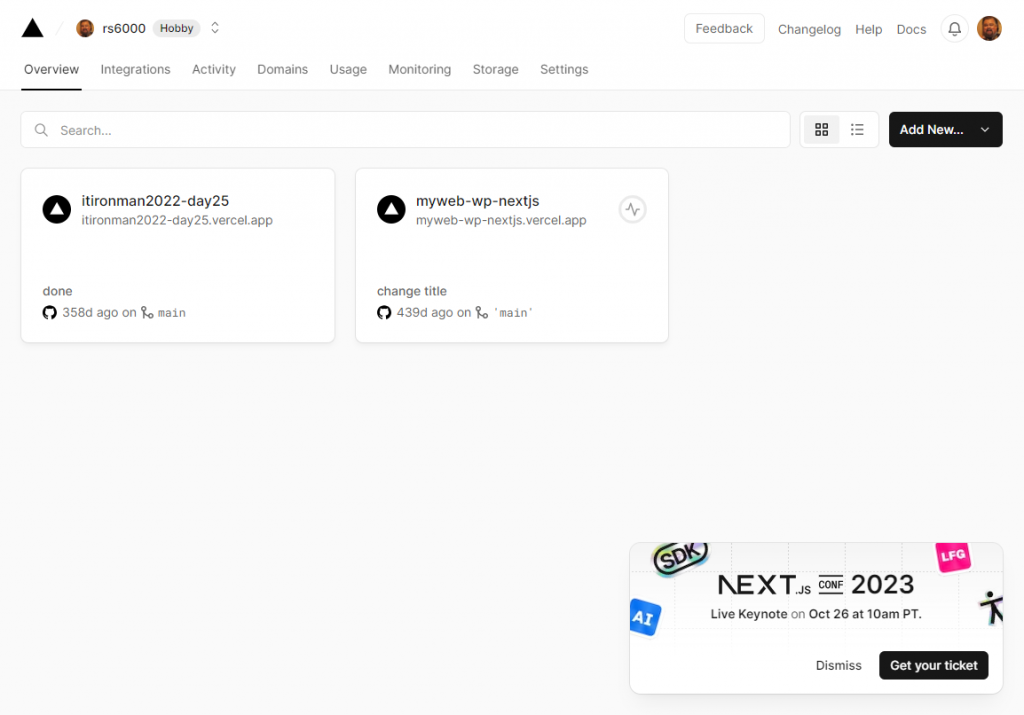Click the Vercel triangle logo

click(x=32, y=28)
